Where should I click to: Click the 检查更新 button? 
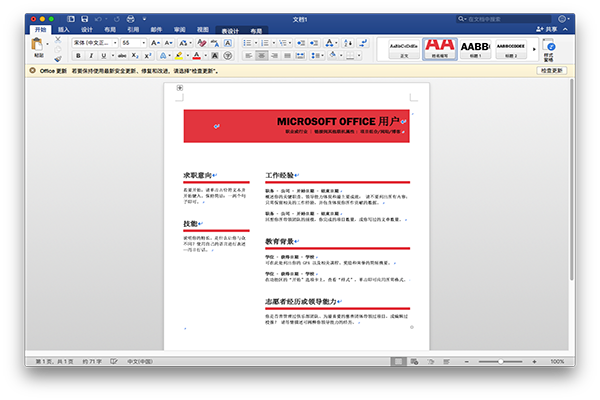coord(551,70)
